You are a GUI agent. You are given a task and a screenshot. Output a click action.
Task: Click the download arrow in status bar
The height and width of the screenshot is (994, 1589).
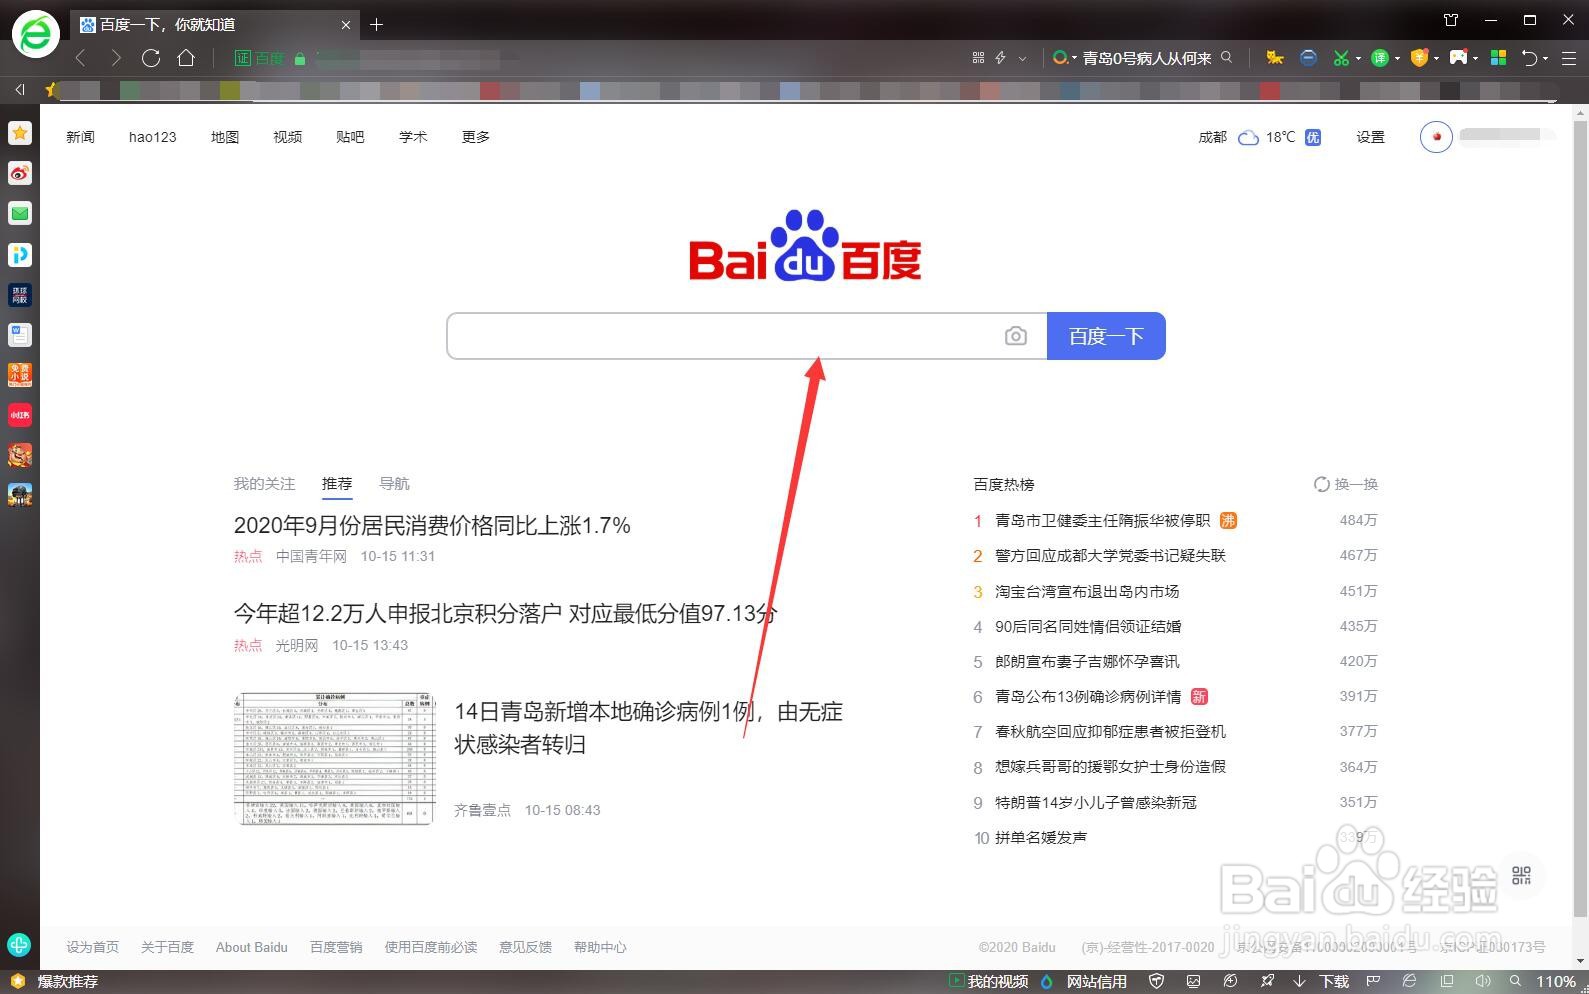pyautogui.click(x=1299, y=982)
